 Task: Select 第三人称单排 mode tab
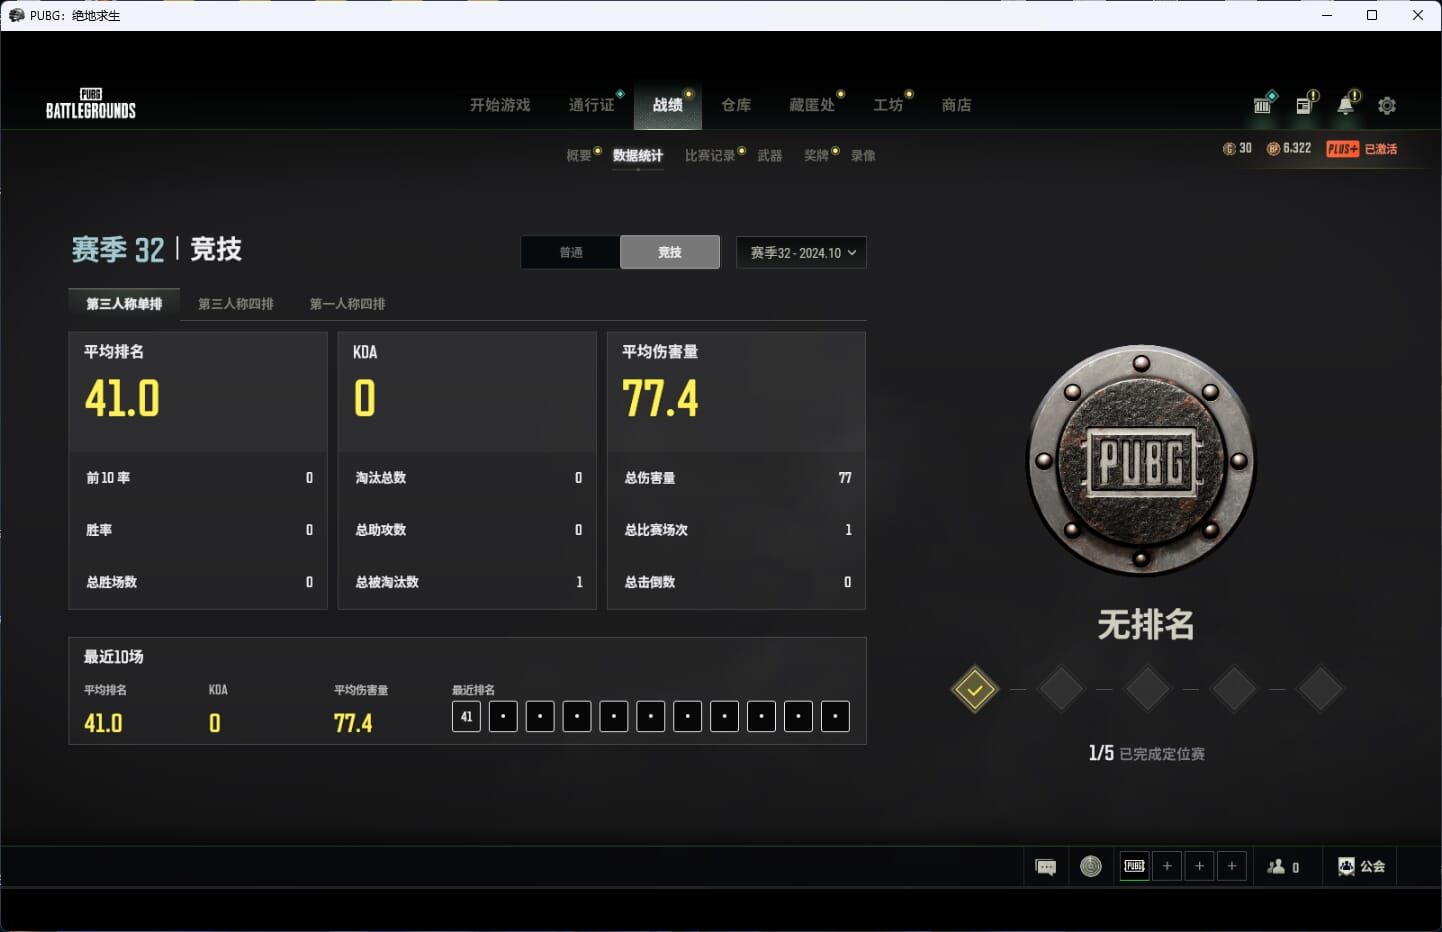(x=124, y=304)
